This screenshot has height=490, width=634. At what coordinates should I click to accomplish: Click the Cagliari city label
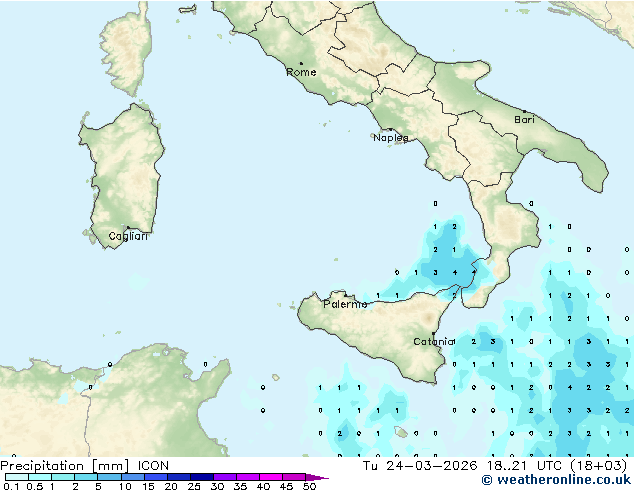tap(128, 236)
